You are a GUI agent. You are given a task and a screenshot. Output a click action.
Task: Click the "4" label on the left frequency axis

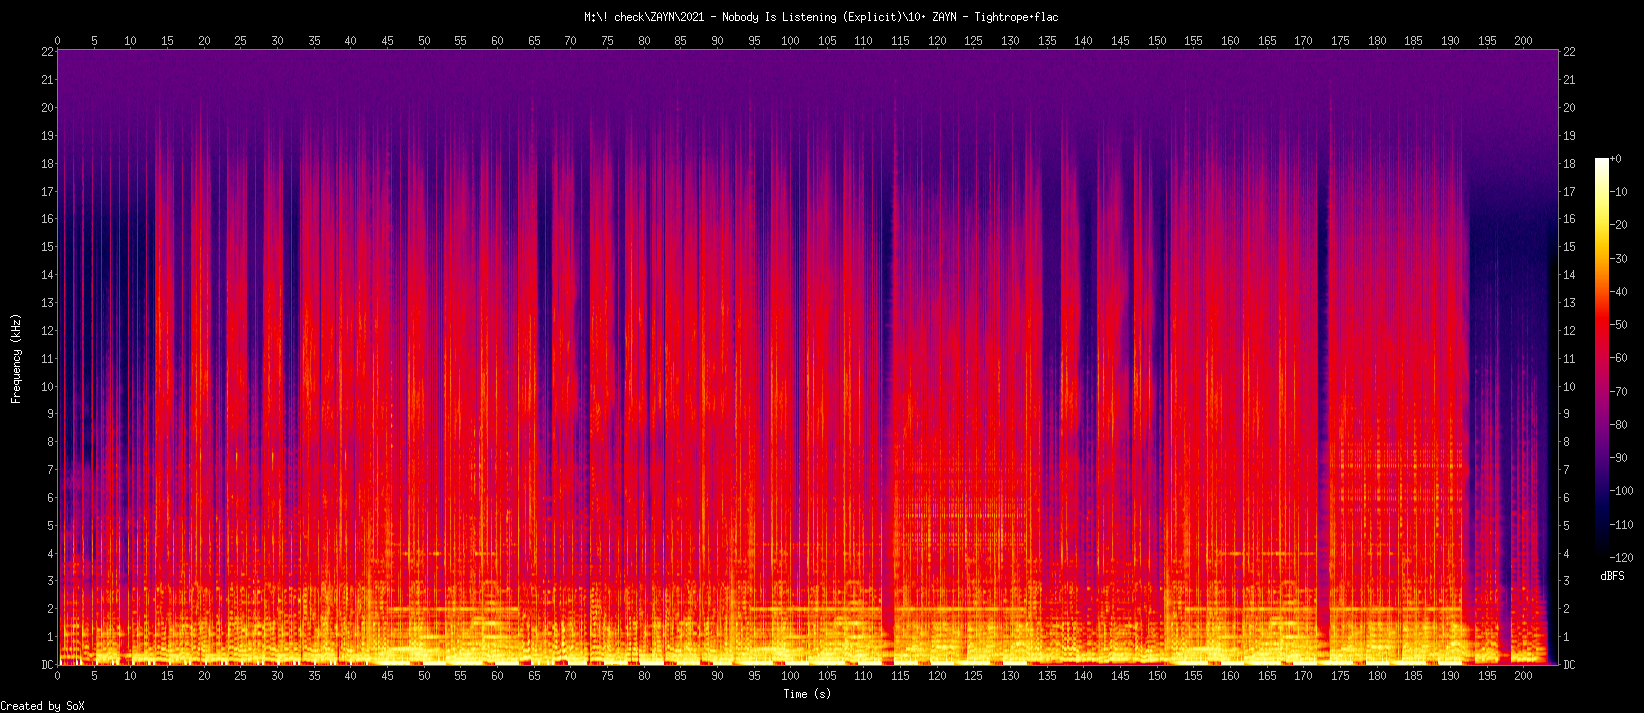[50, 553]
